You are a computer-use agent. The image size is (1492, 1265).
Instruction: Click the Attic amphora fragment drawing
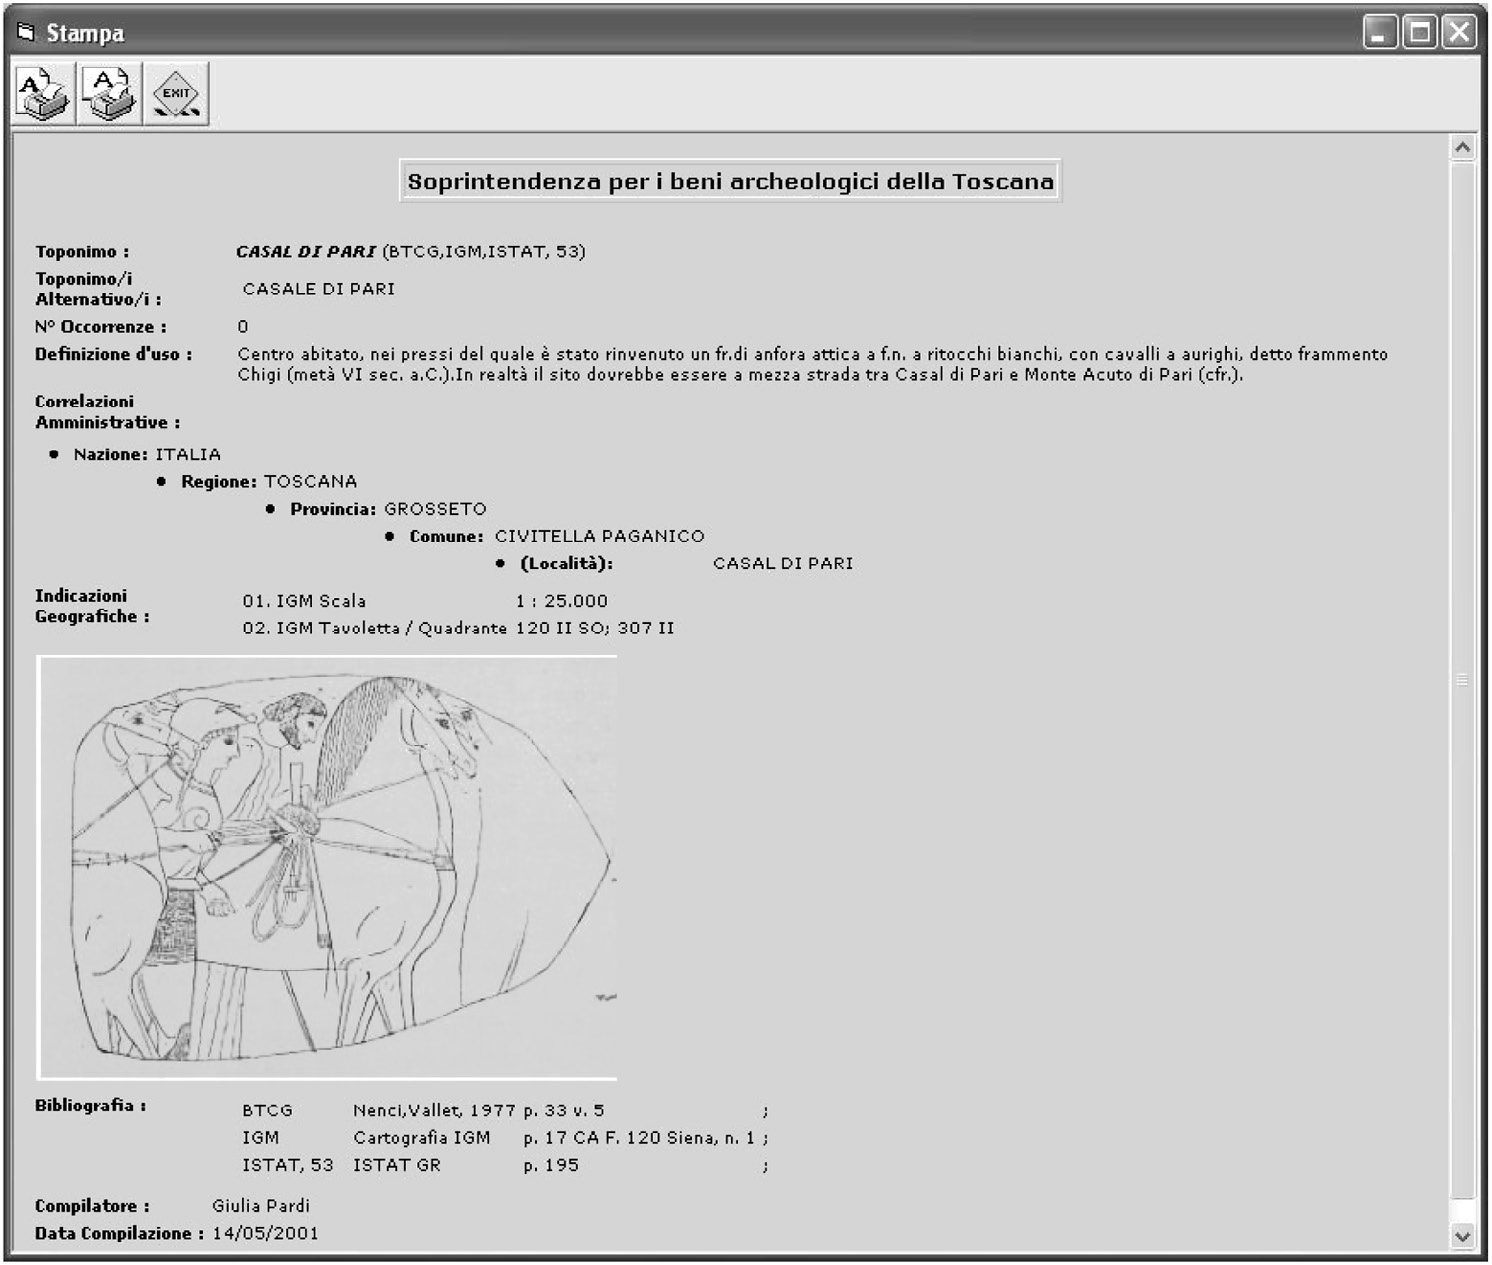click(x=327, y=868)
